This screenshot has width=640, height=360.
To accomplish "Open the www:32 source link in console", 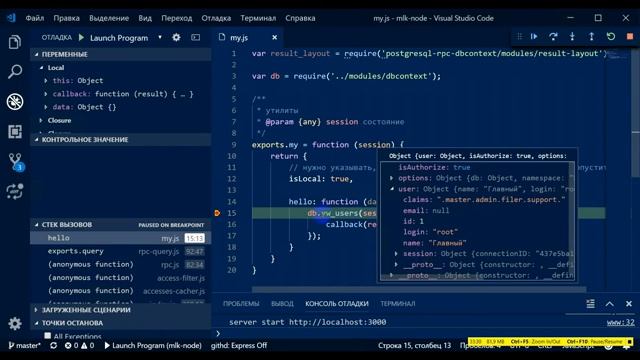I will 620,322.
